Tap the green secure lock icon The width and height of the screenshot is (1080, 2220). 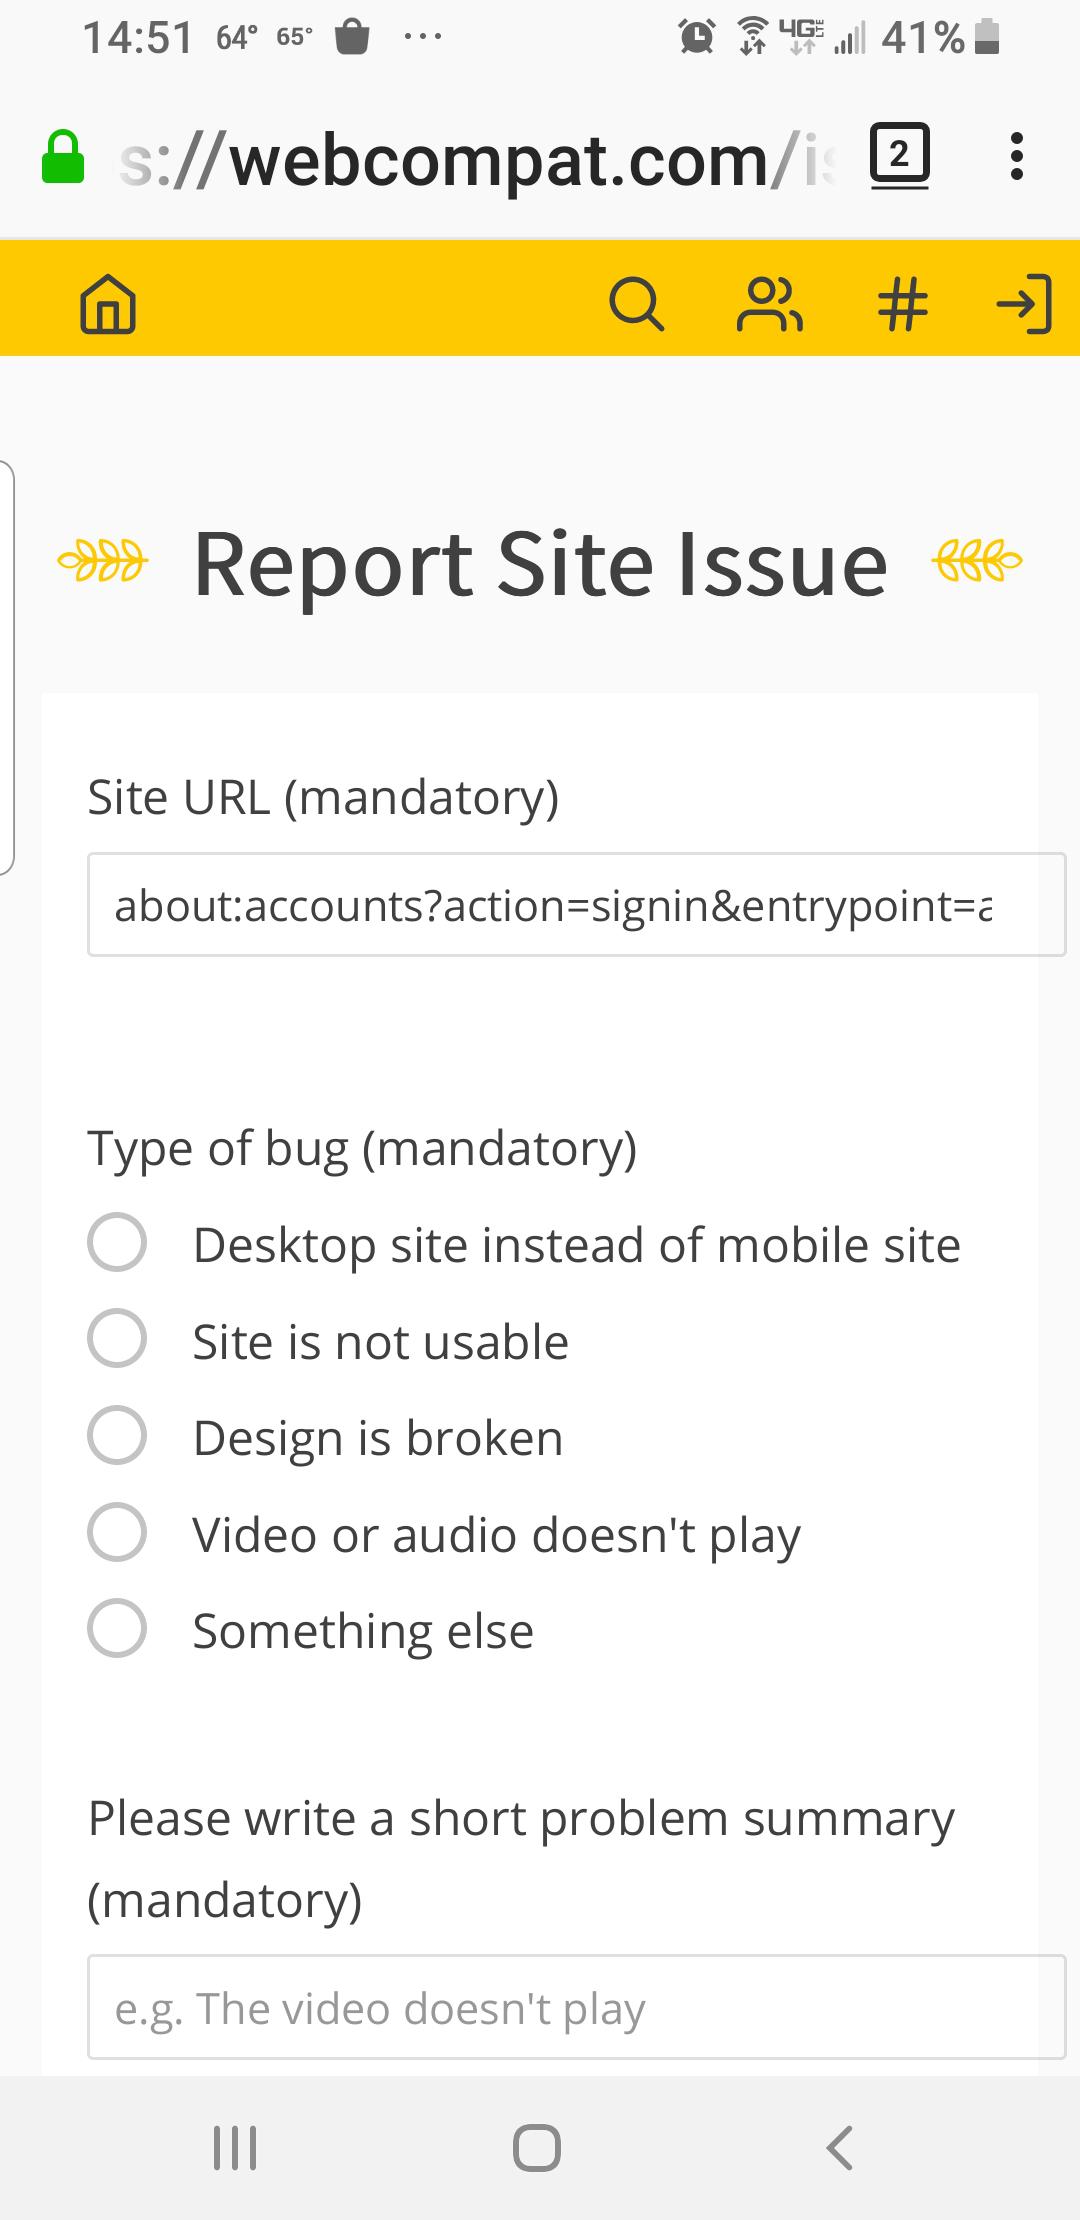coord(62,158)
